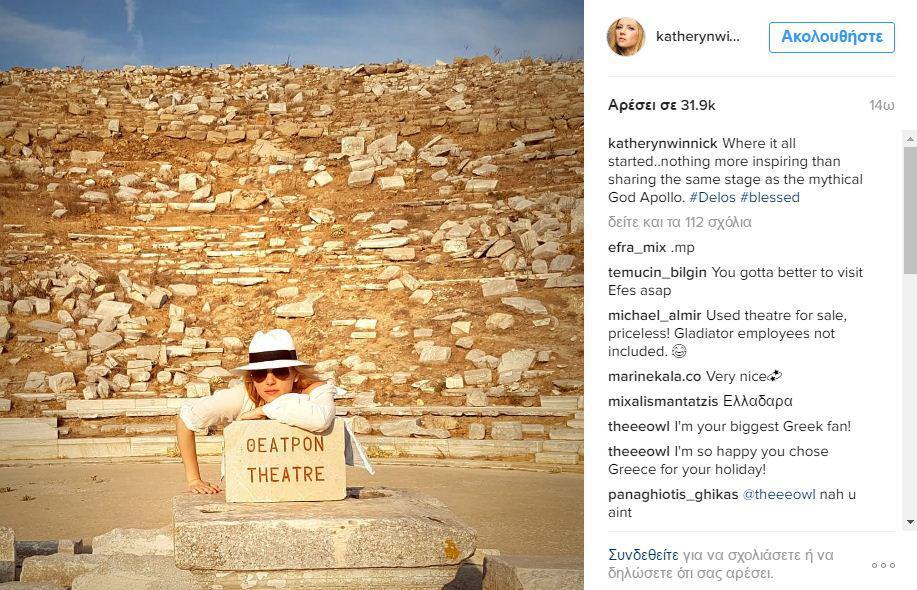This screenshot has height=590, width=917.
Task: Click the @theeeowl mention link
Action: click(778, 495)
